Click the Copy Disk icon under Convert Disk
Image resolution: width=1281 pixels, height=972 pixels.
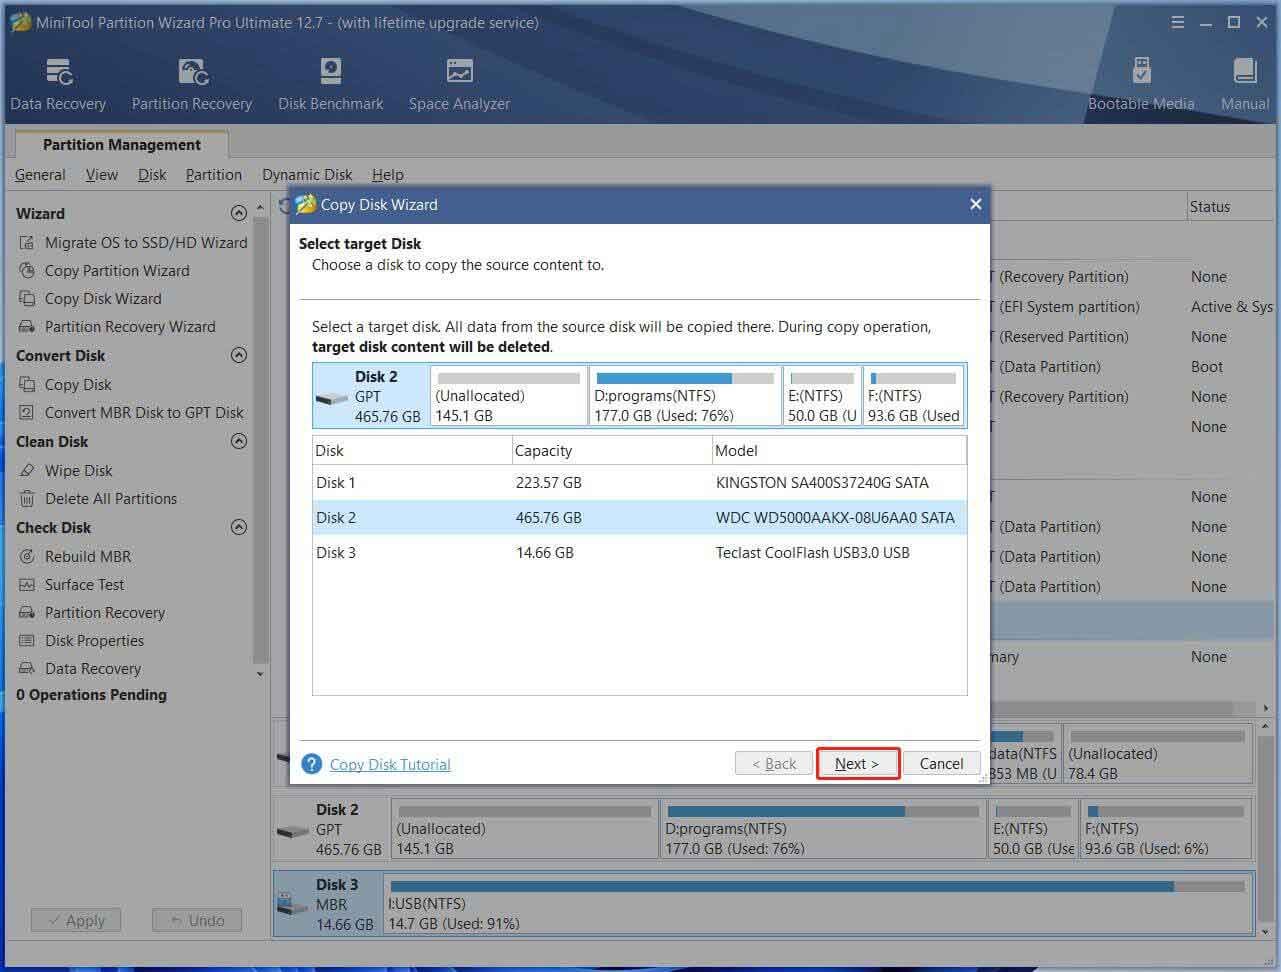coord(27,385)
